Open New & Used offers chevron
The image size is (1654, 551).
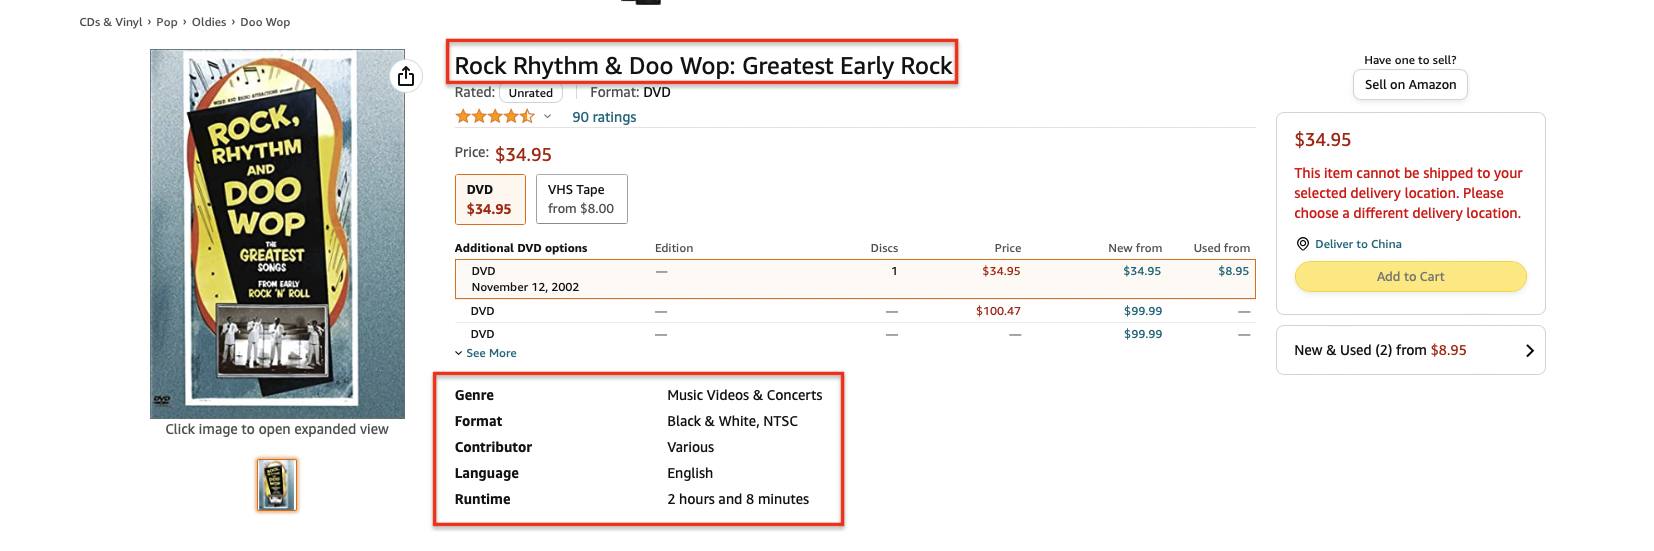click(x=1529, y=350)
